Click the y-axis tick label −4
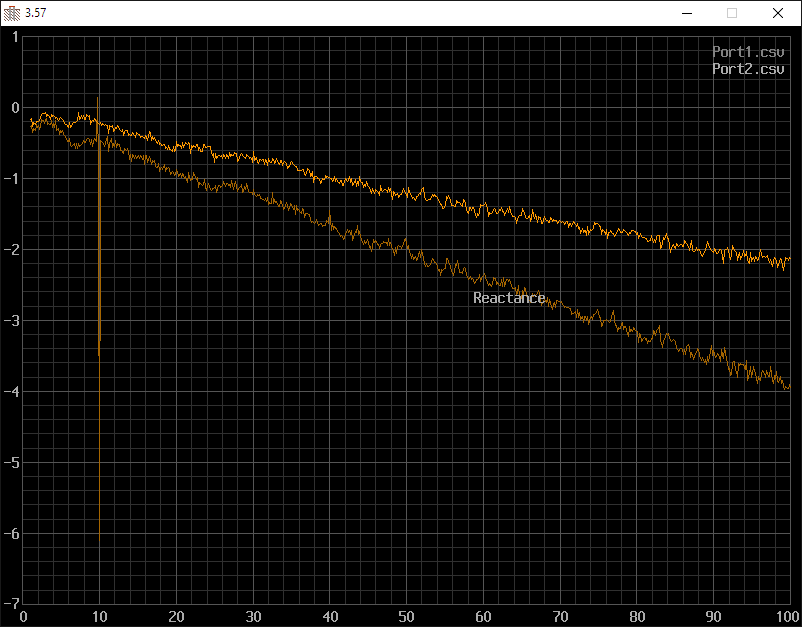802x627 pixels. [x=11, y=392]
